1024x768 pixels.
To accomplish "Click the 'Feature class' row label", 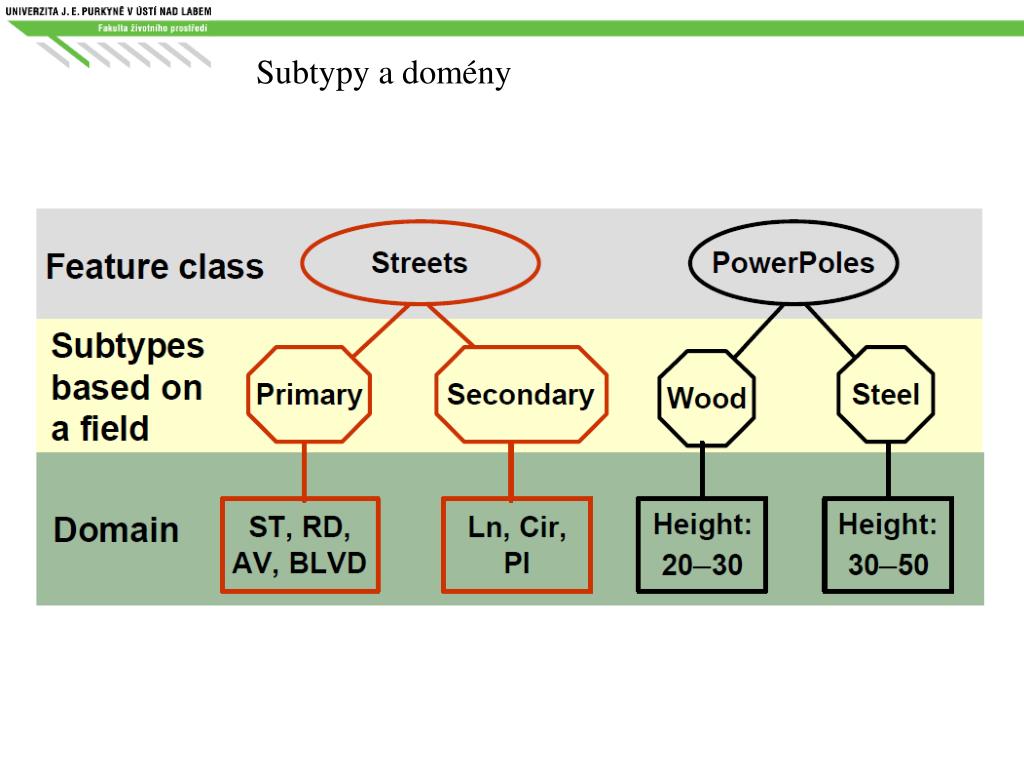I will point(155,266).
